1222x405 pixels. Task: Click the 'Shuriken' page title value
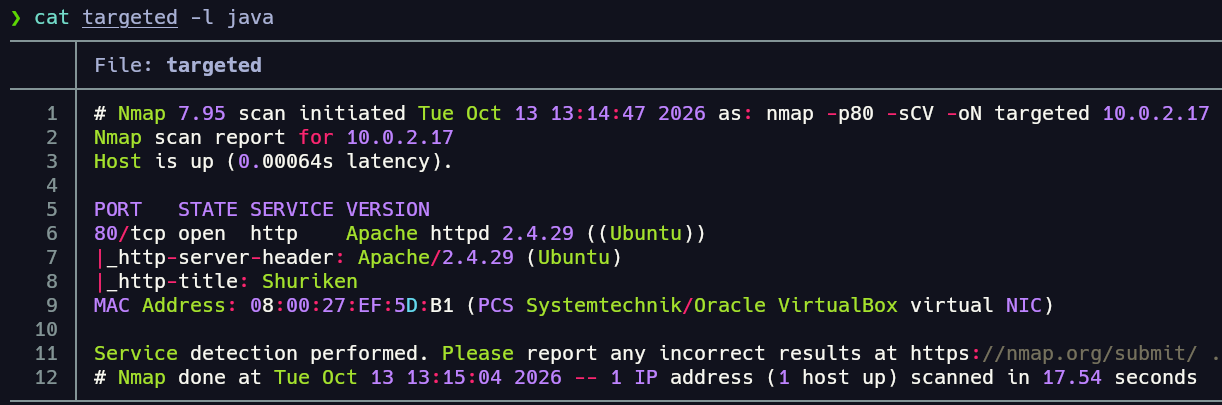[310, 281]
